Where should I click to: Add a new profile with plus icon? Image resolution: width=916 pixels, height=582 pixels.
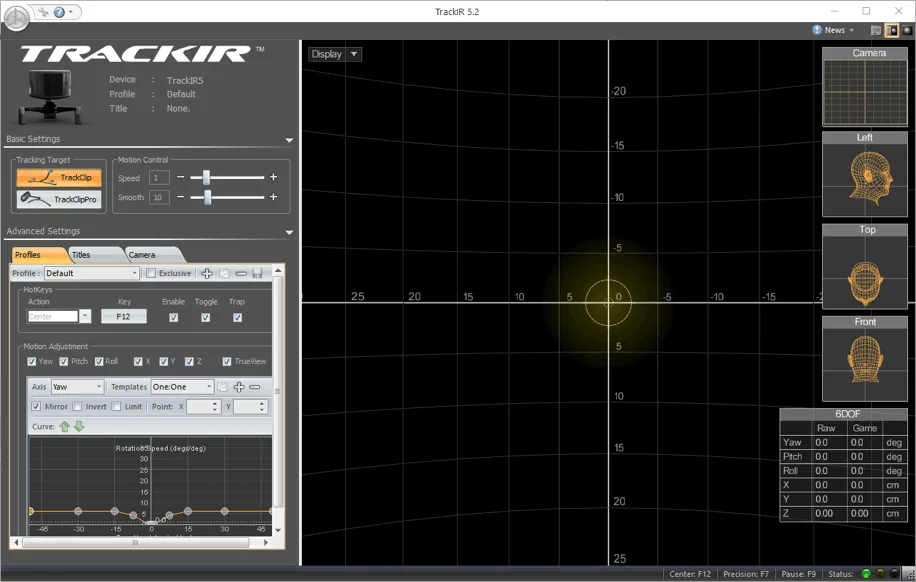point(207,273)
